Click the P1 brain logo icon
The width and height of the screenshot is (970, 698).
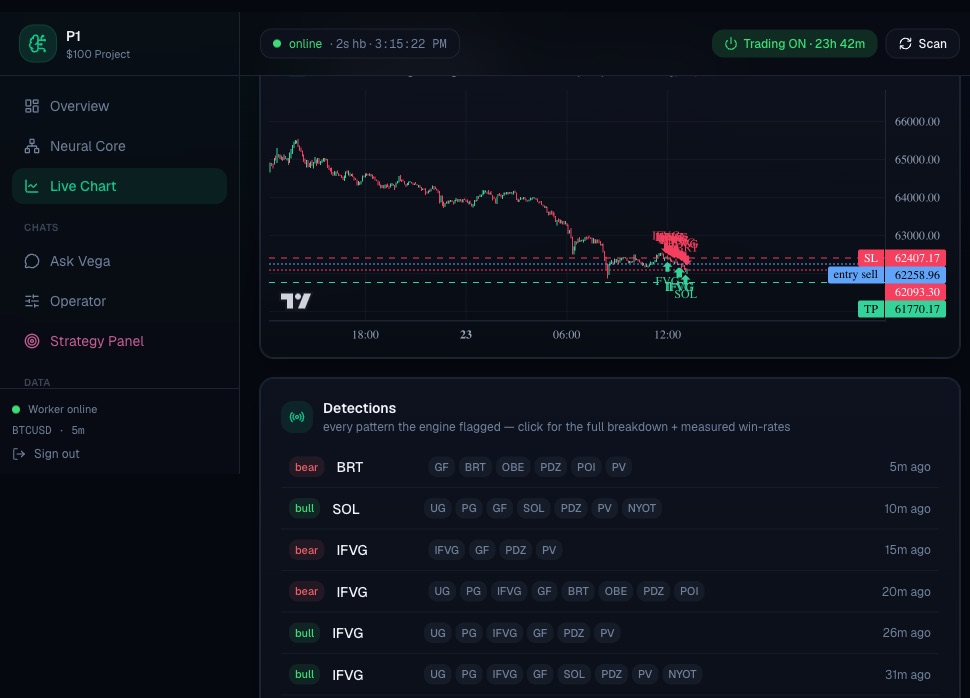38,44
